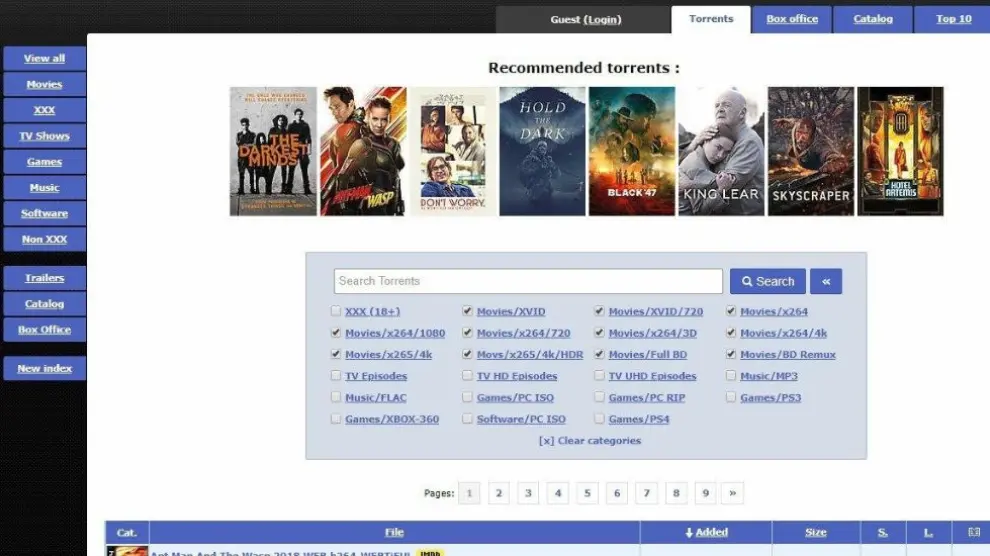Sort torrents by Size column
The image size is (990, 556).
pyautogui.click(x=815, y=532)
